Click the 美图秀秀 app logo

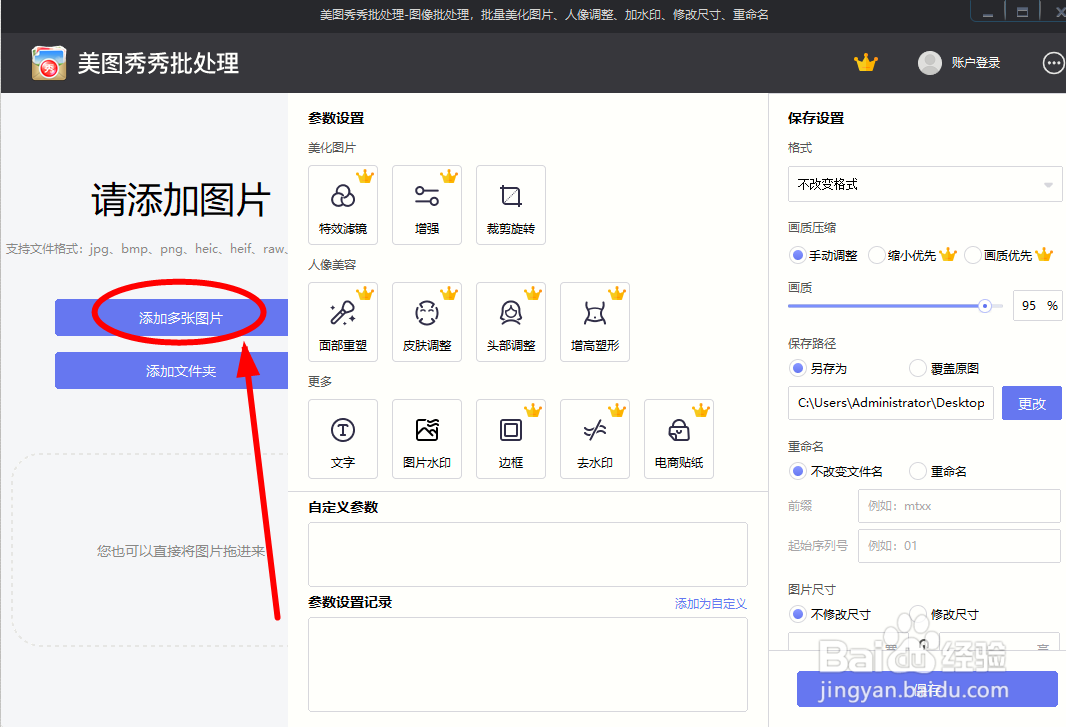(49, 63)
